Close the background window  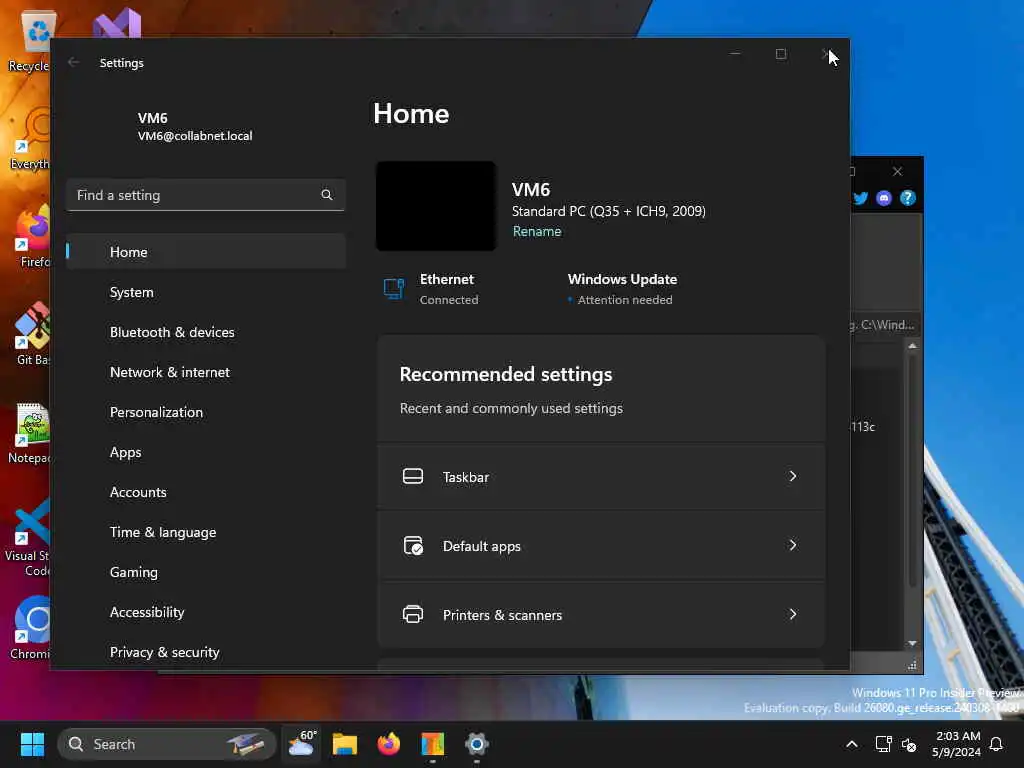coord(897,171)
